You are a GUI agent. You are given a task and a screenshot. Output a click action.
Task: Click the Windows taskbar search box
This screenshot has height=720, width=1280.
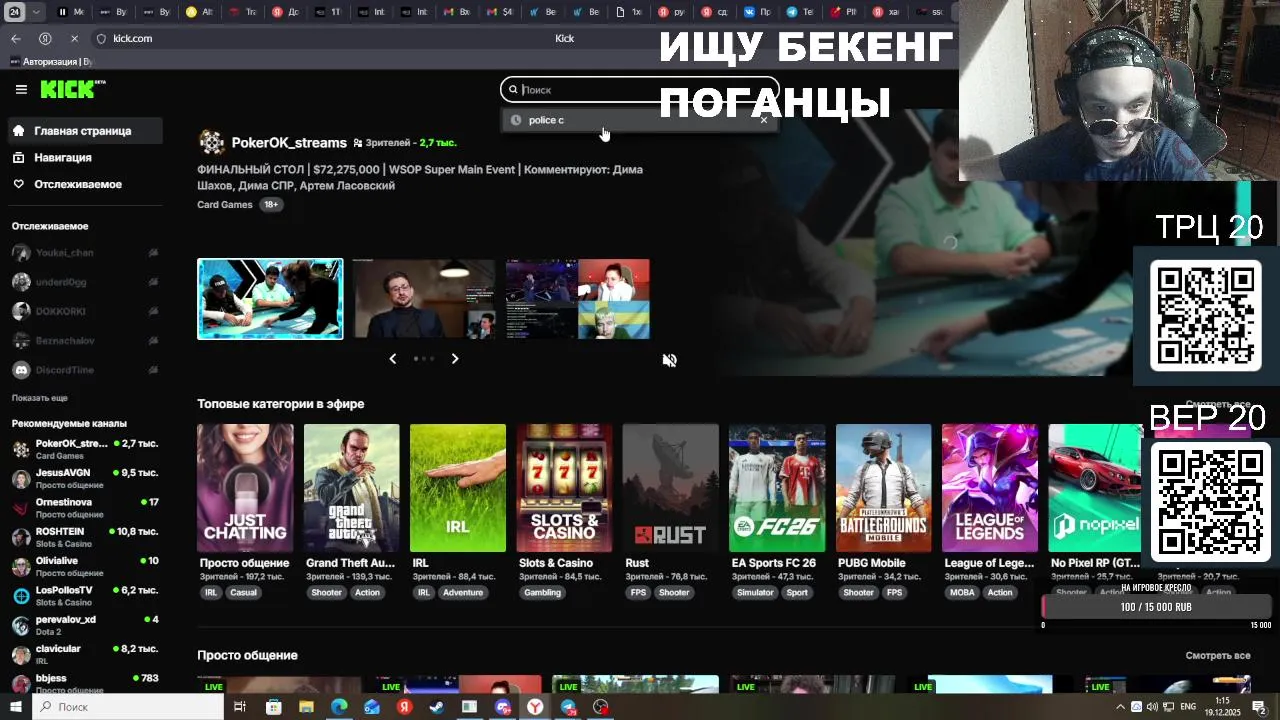tap(128, 707)
